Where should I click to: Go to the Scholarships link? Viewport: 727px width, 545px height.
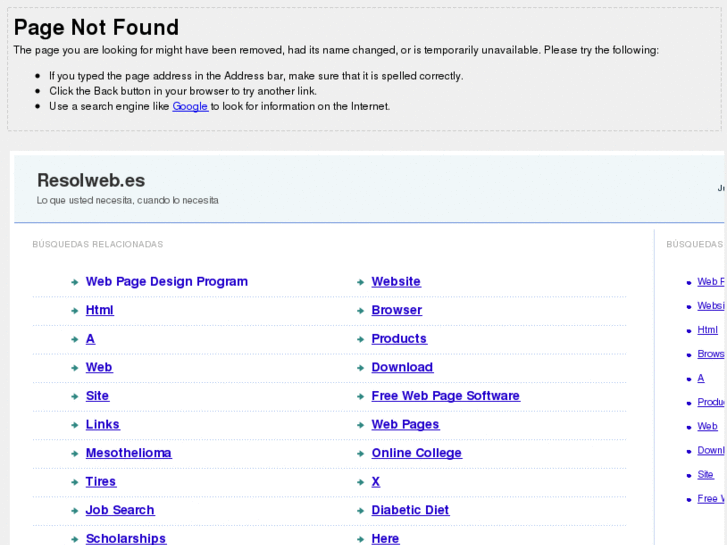[x=125, y=539]
